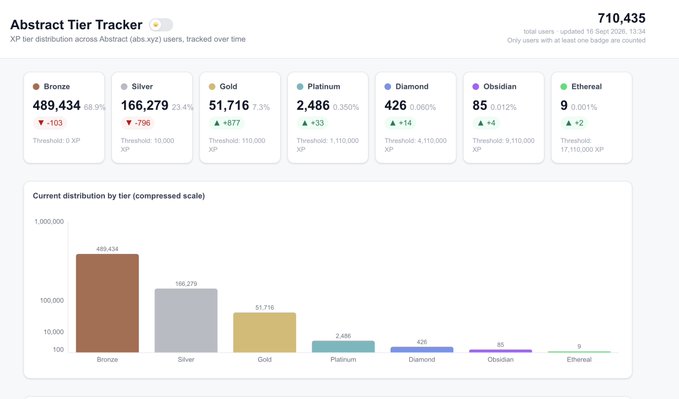Click the Bronze 68.9% percentage
This screenshot has height=399, width=679.
tap(94, 107)
